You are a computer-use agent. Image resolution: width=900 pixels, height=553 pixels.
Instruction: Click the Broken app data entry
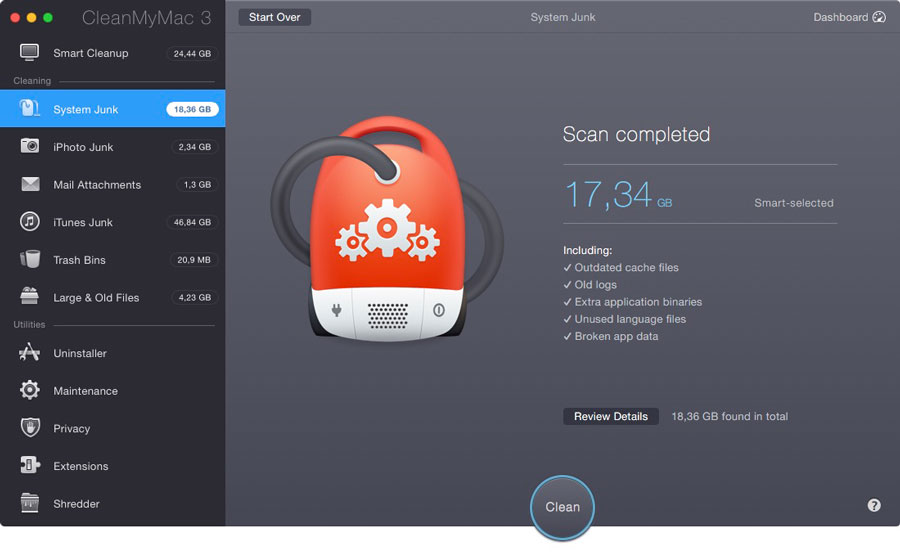[x=611, y=336]
